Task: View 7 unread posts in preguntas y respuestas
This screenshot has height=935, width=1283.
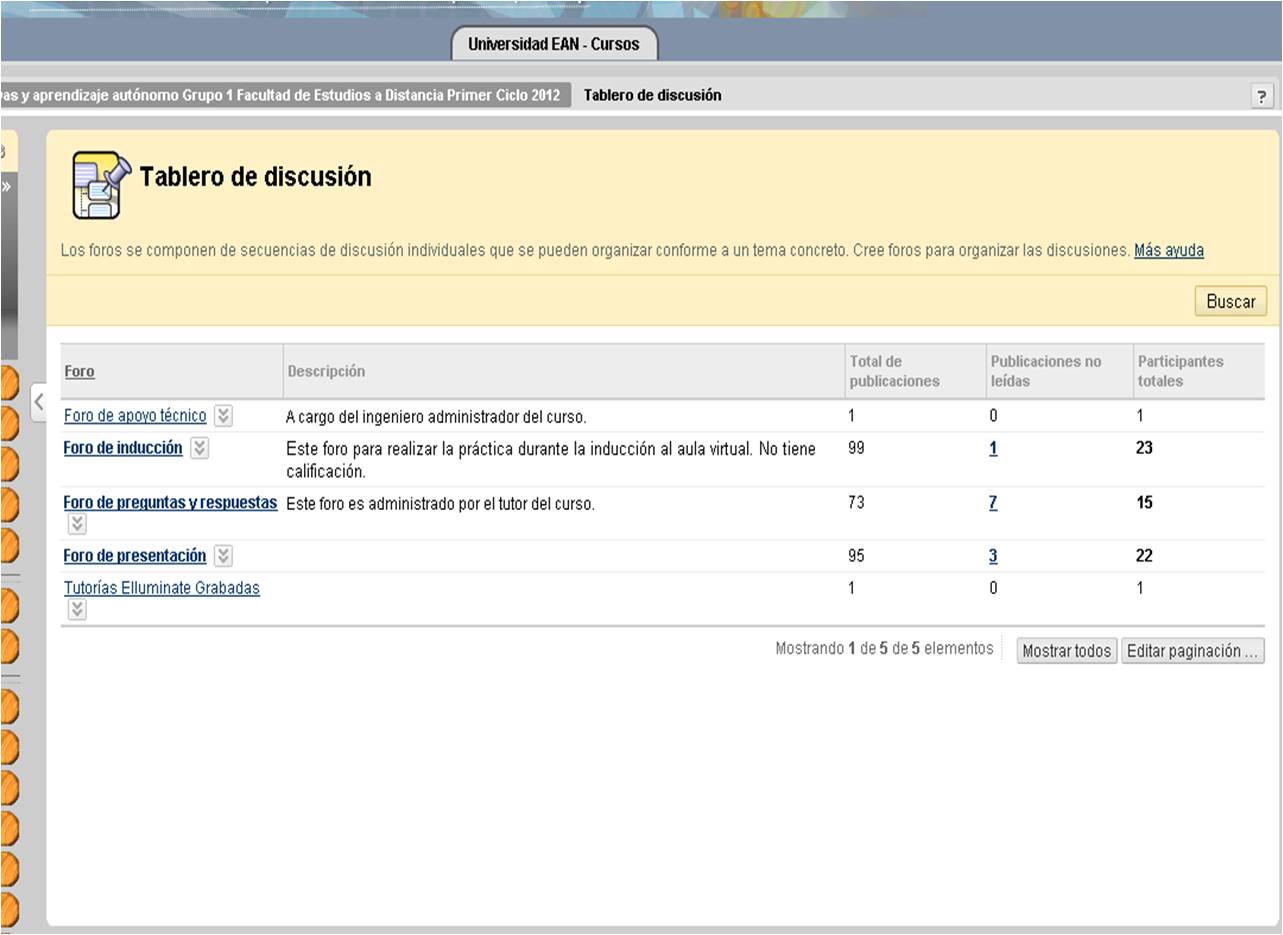Action: pos(993,503)
